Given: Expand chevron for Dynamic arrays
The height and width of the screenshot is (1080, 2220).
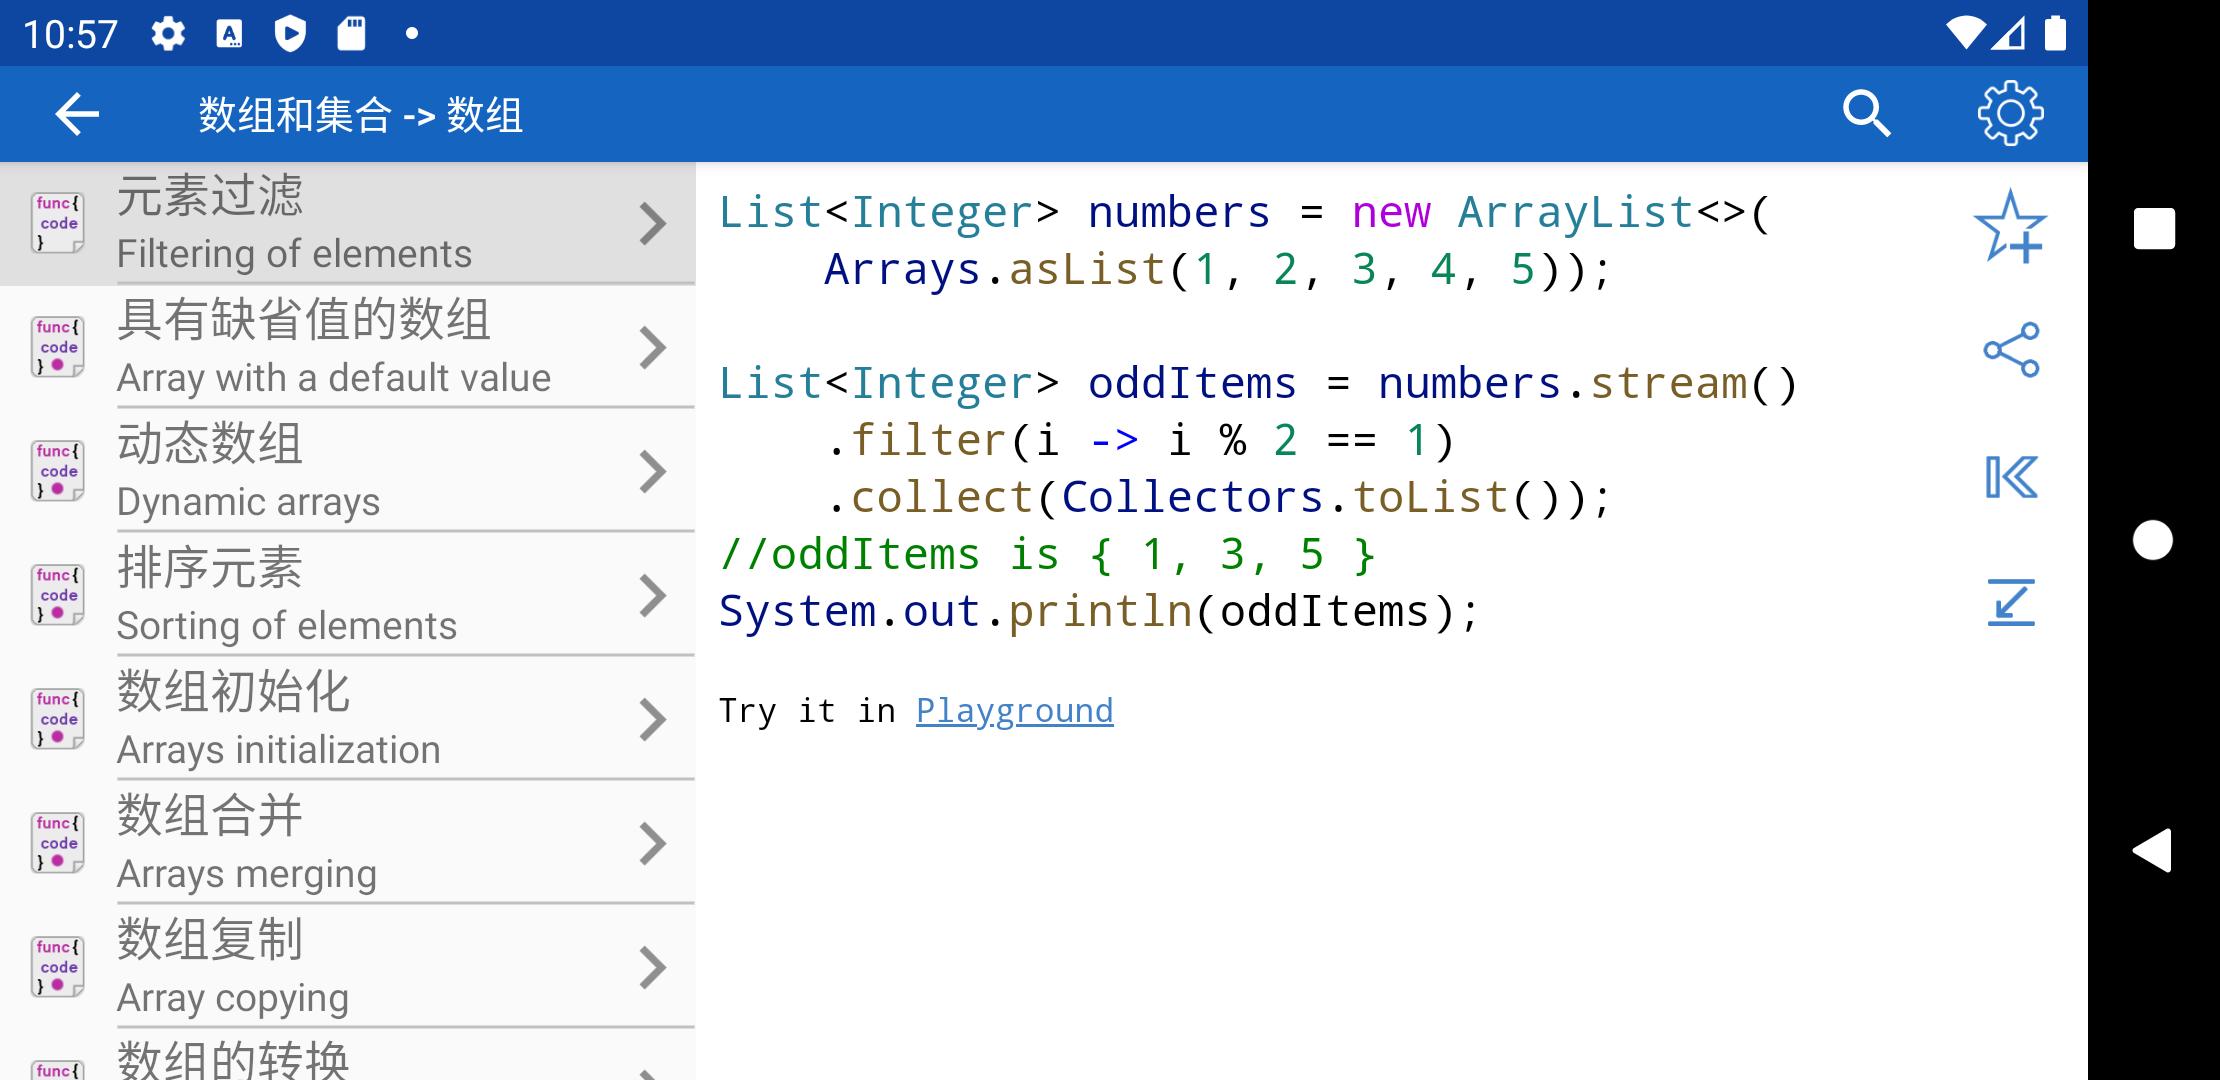Looking at the screenshot, I should pos(653,471).
